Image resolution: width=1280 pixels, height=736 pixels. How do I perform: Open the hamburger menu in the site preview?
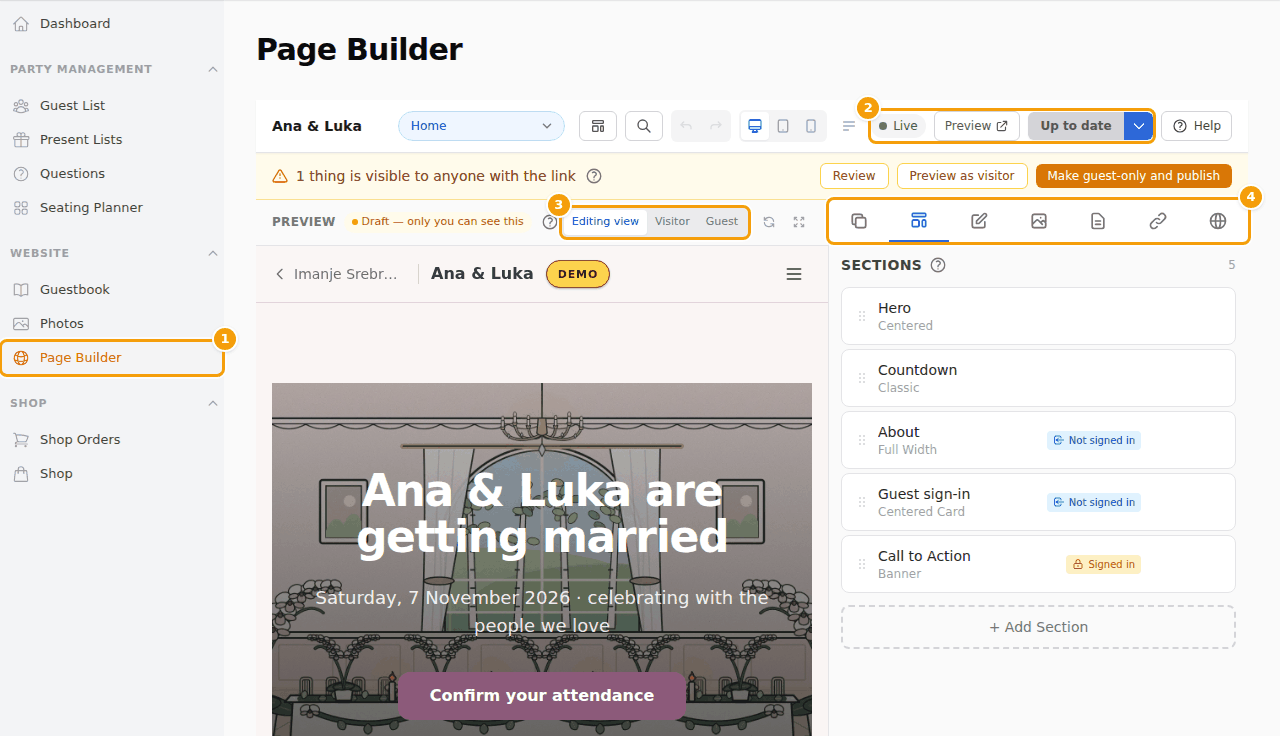(x=794, y=274)
